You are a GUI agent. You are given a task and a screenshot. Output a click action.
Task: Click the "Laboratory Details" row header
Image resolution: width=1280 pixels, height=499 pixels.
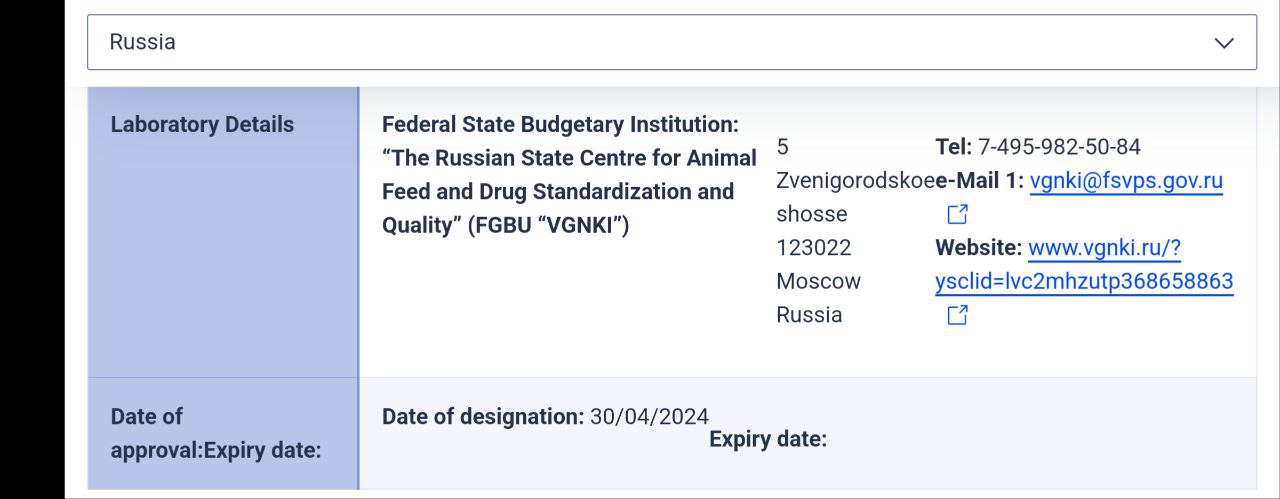pos(202,125)
